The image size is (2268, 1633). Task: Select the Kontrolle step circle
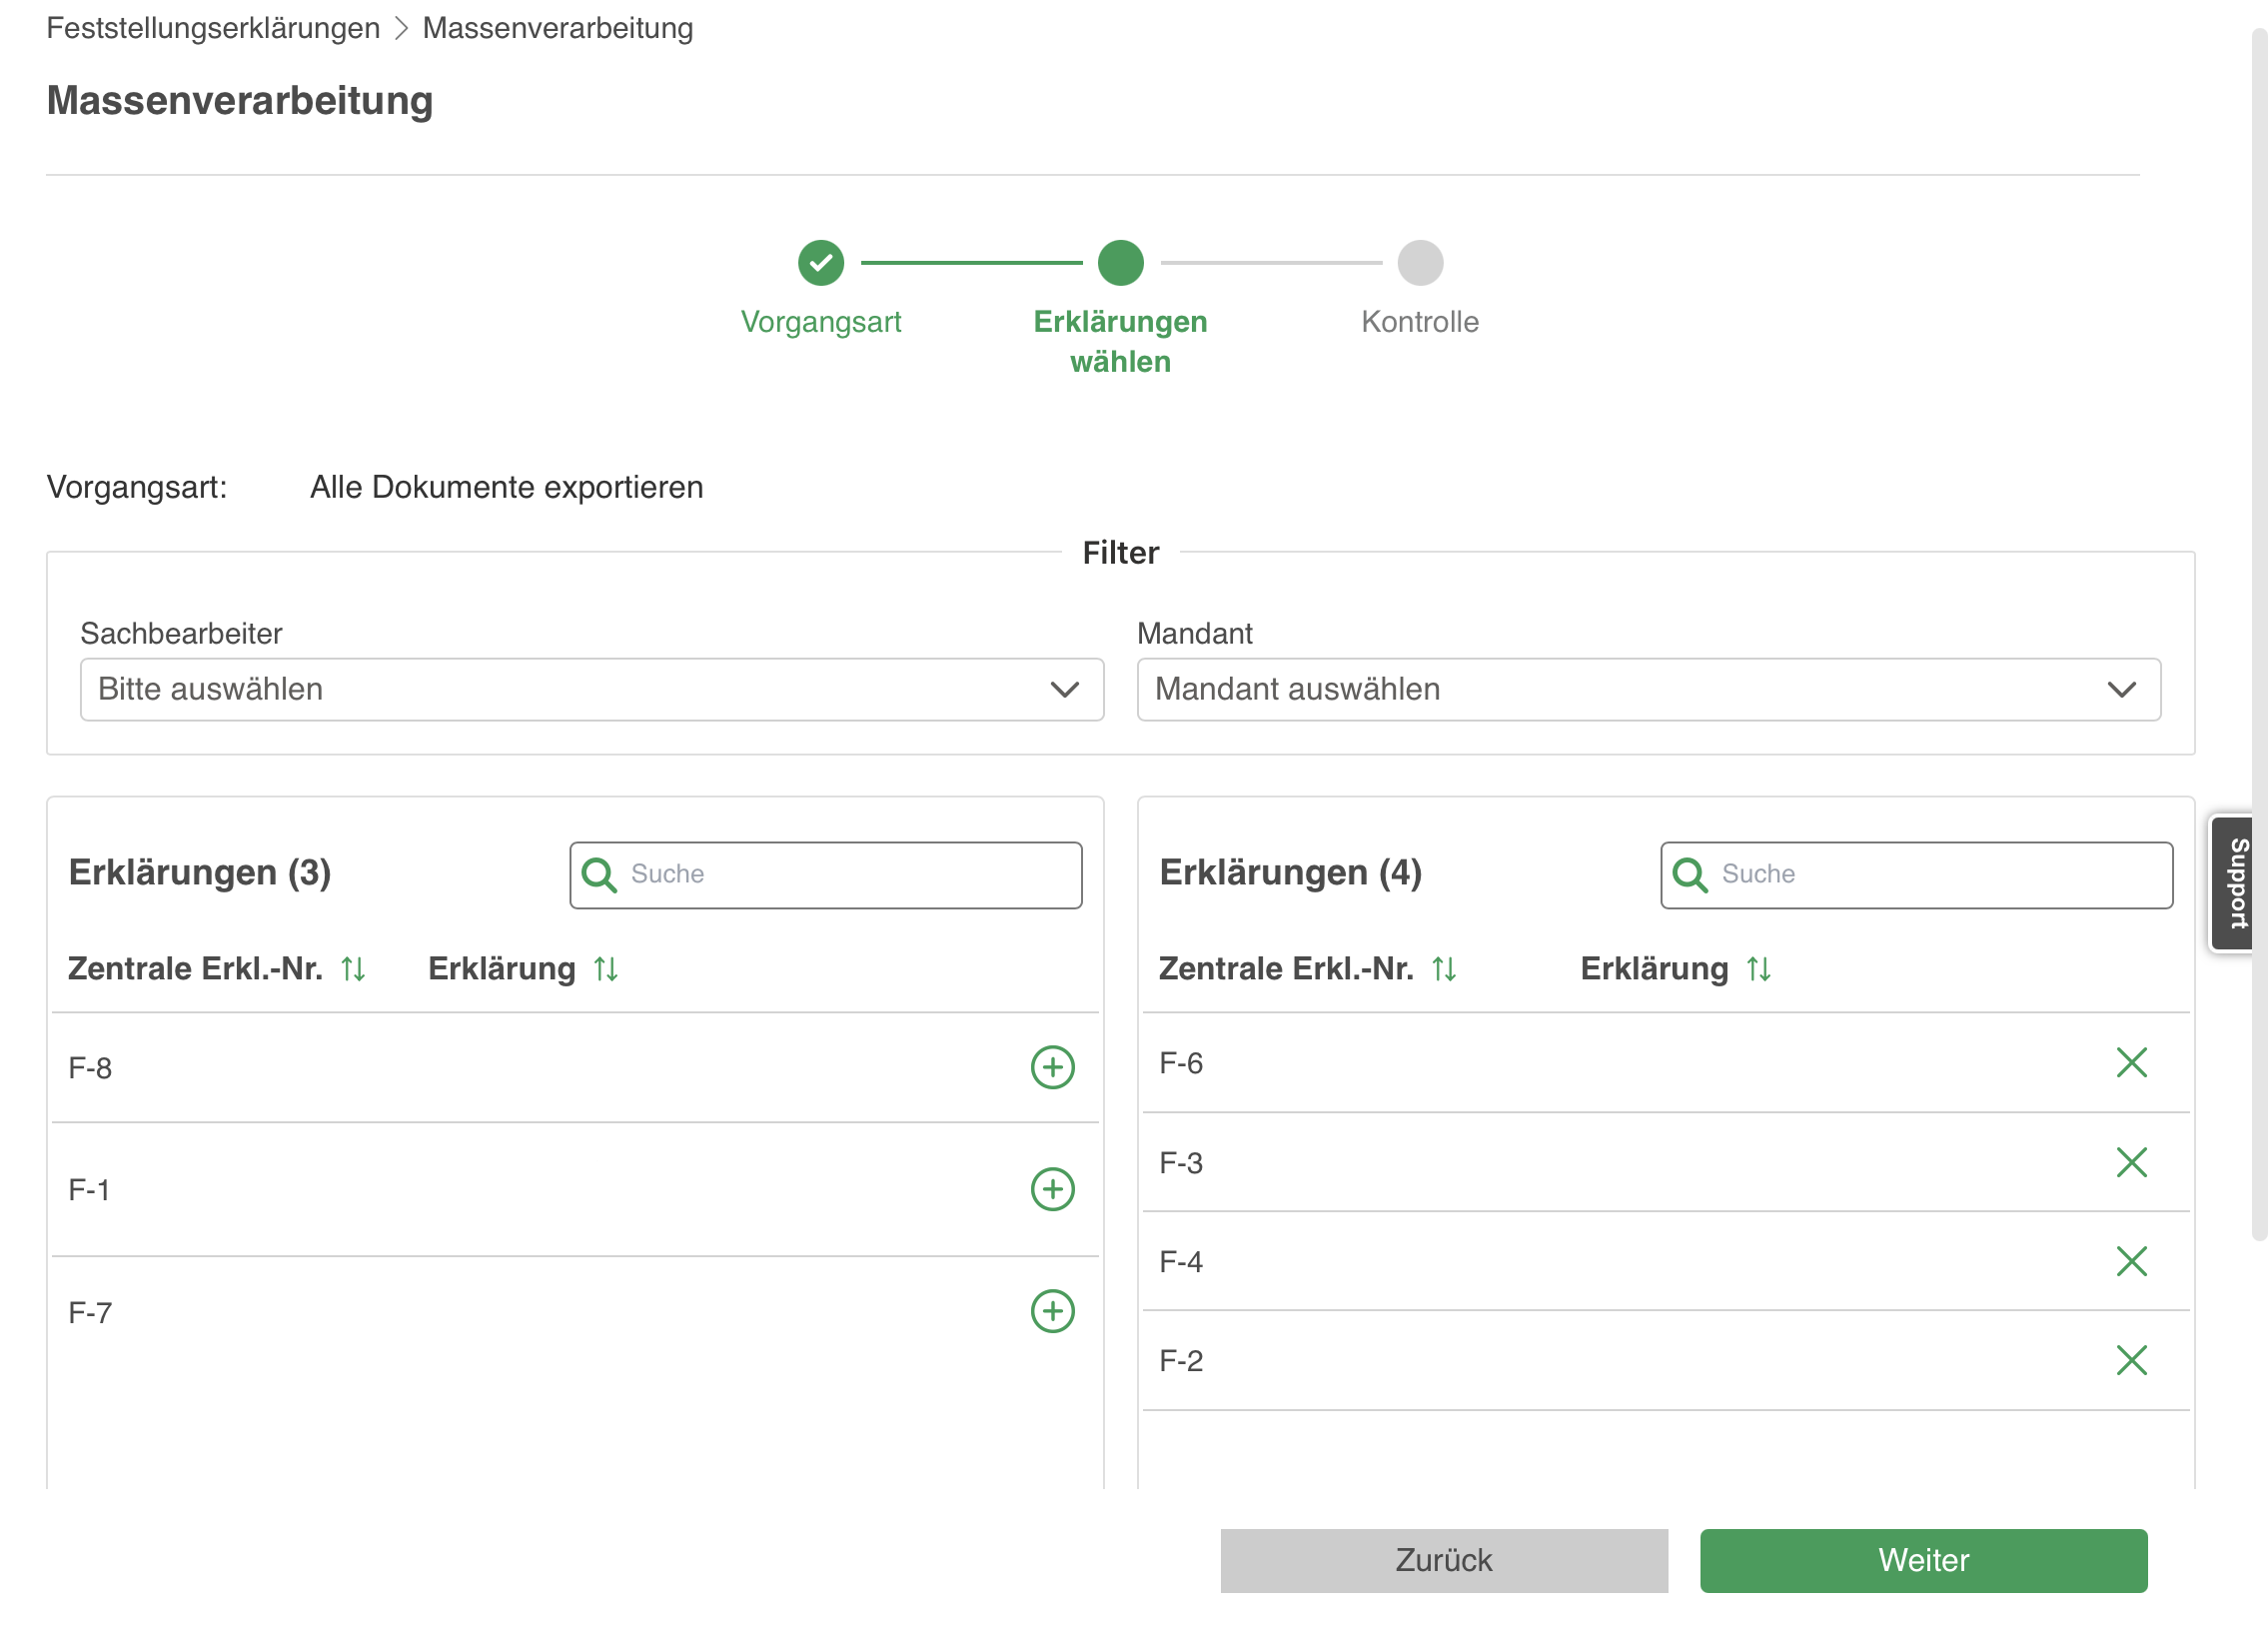(1420, 263)
